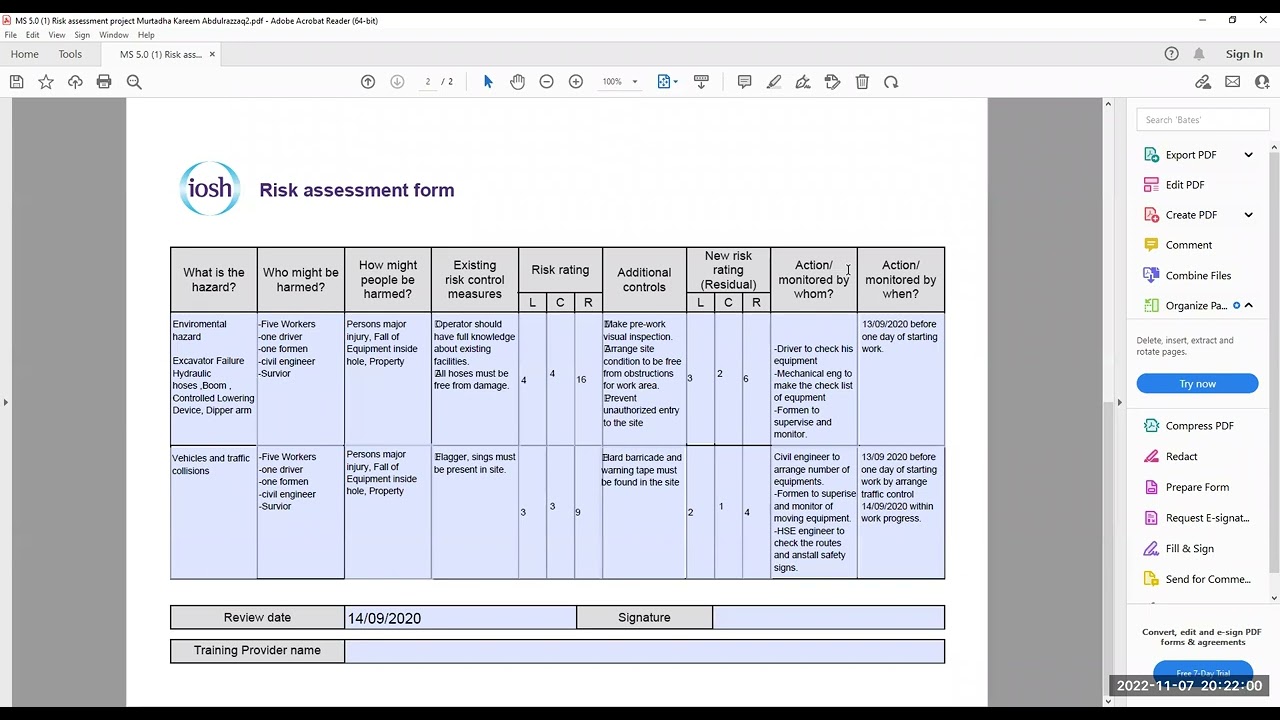This screenshot has height=720, width=1280.
Task: Open the Sign menu
Action: 82,35
